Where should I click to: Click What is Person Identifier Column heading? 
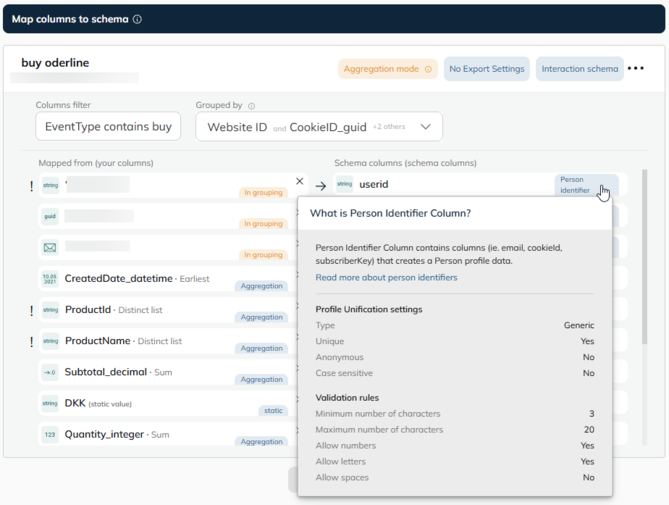pos(390,213)
